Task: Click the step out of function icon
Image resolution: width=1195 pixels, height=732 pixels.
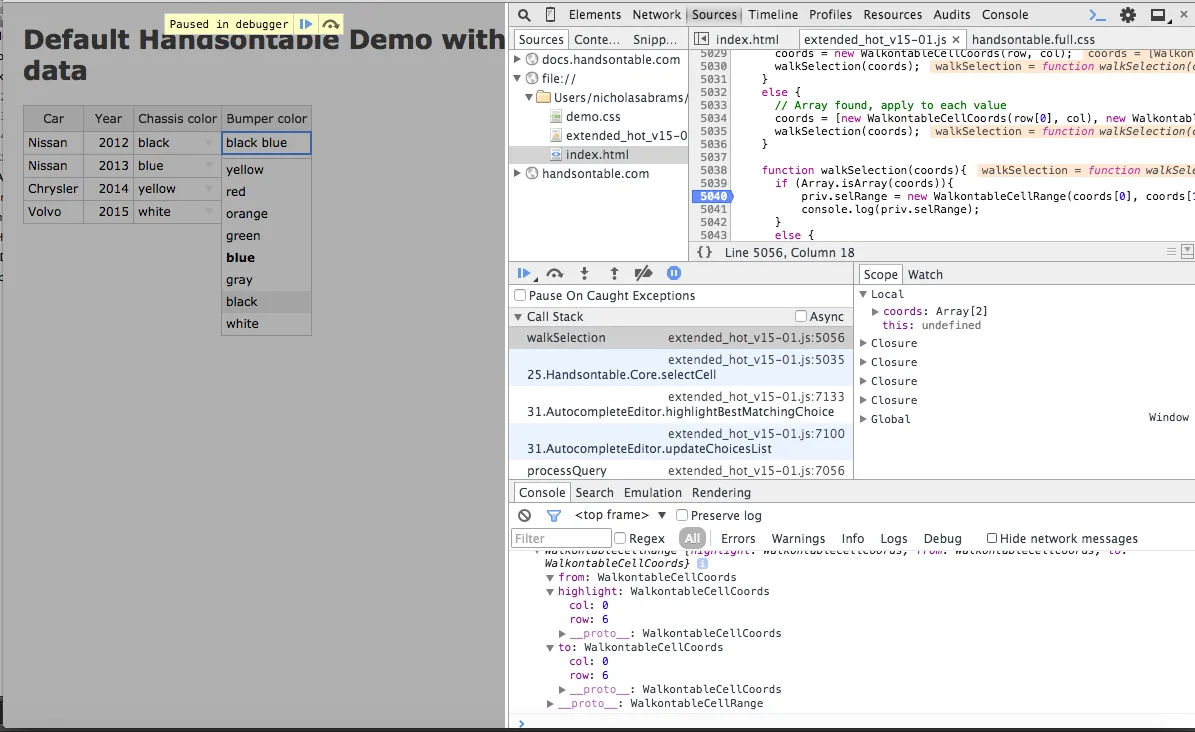Action: [614, 273]
